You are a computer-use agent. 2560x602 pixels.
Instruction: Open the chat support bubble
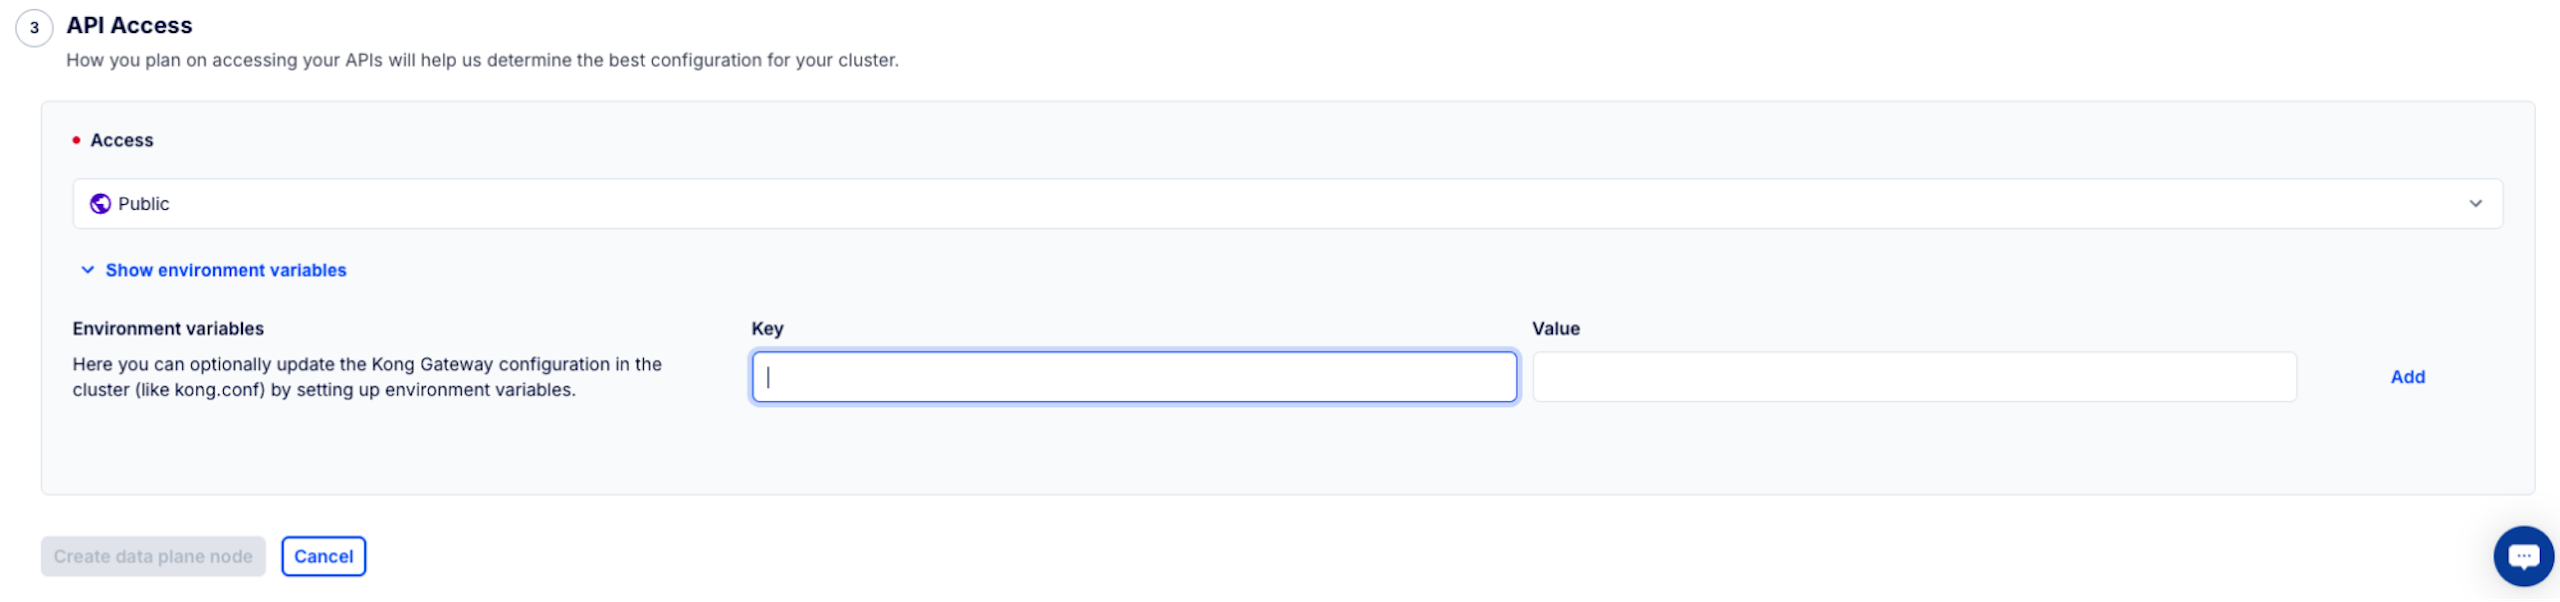pyautogui.click(x=2523, y=556)
